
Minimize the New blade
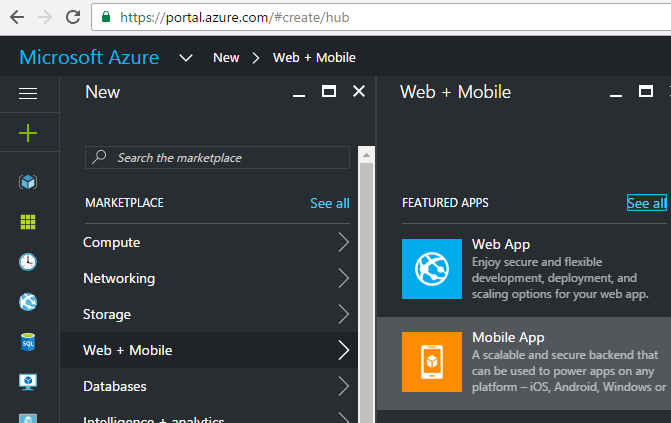tap(299, 95)
